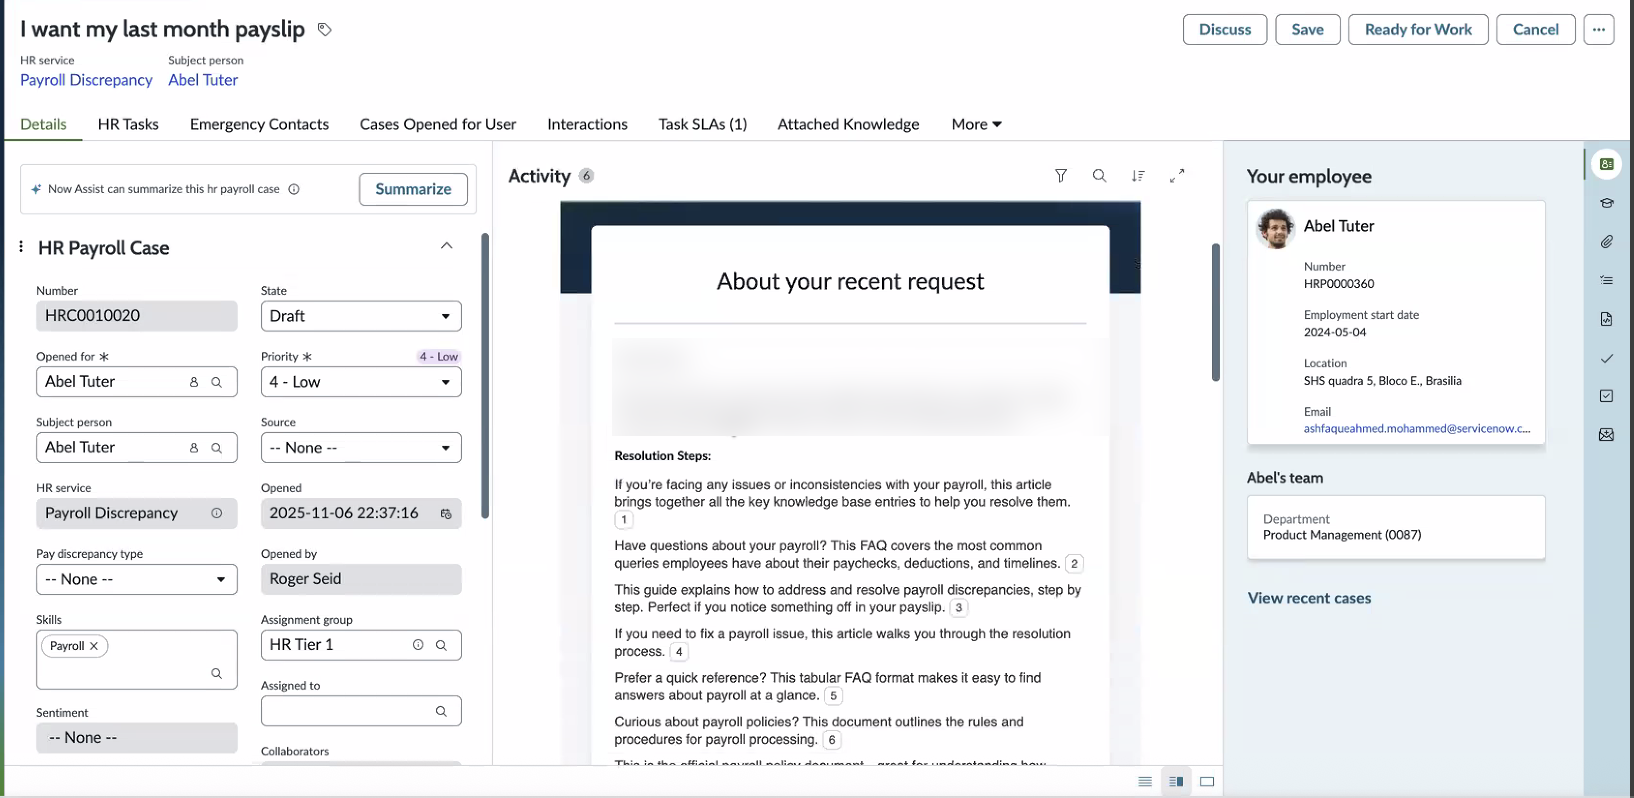This screenshot has width=1634, height=798.
Task: Expand the Activity stream to full view
Action: point(1177,175)
